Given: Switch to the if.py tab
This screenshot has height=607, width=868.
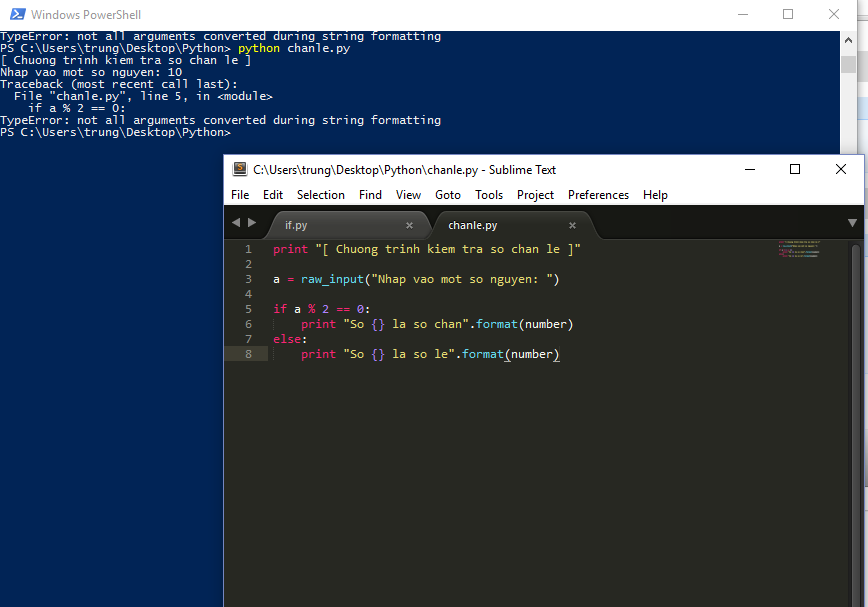Looking at the screenshot, I should pyautogui.click(x=297, y=226).
